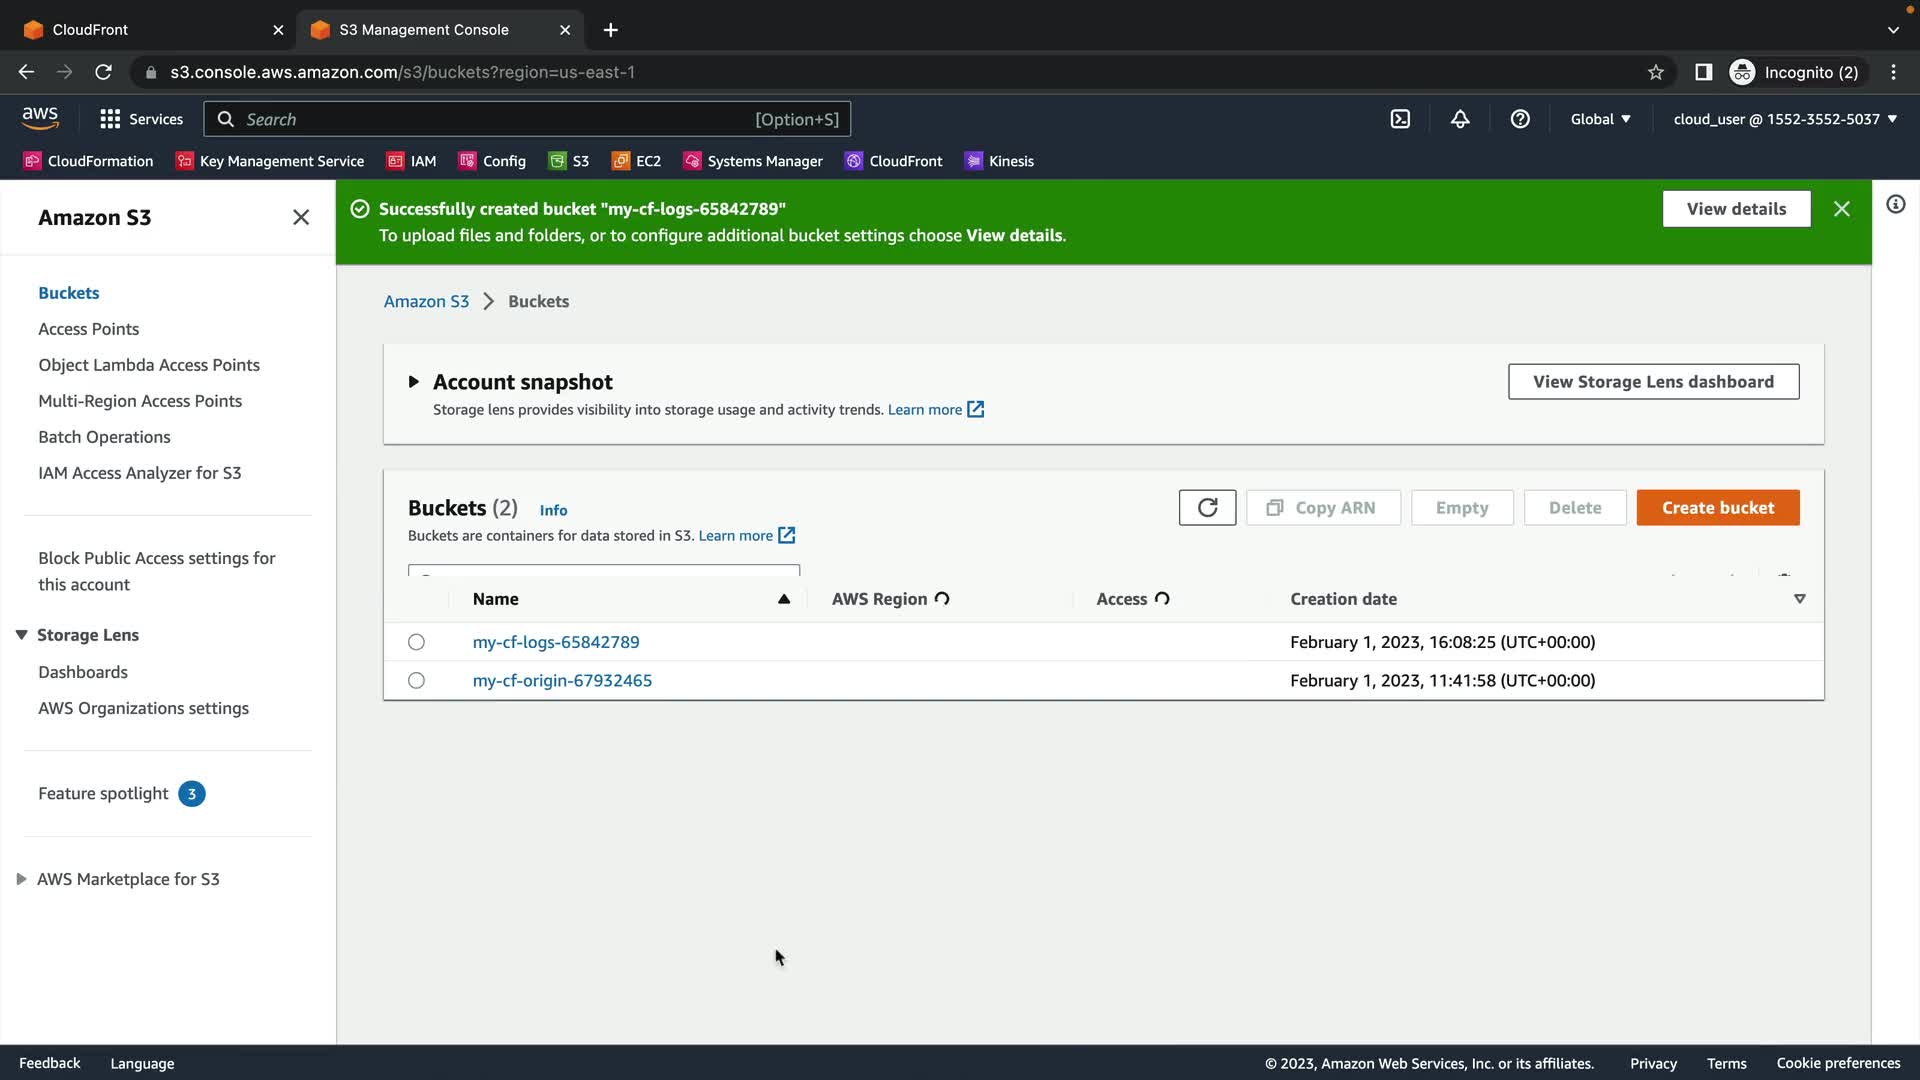
Task: Sort buckets by Name column arrow
Action: 783,599
